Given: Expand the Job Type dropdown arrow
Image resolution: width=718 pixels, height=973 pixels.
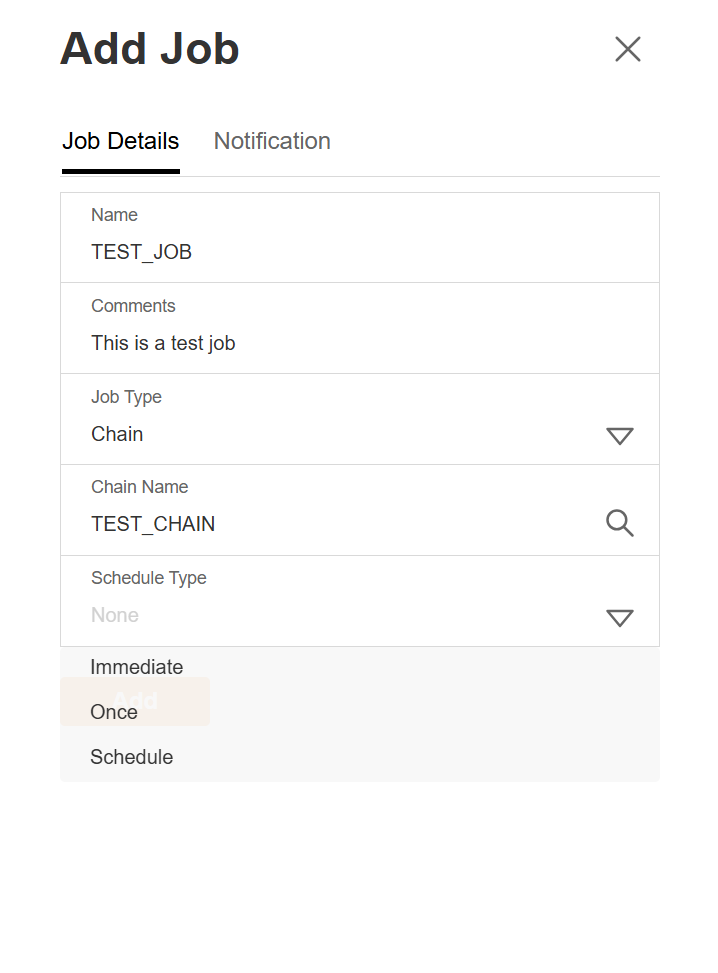Looking at the screenshot, I should tap(620, 435).
